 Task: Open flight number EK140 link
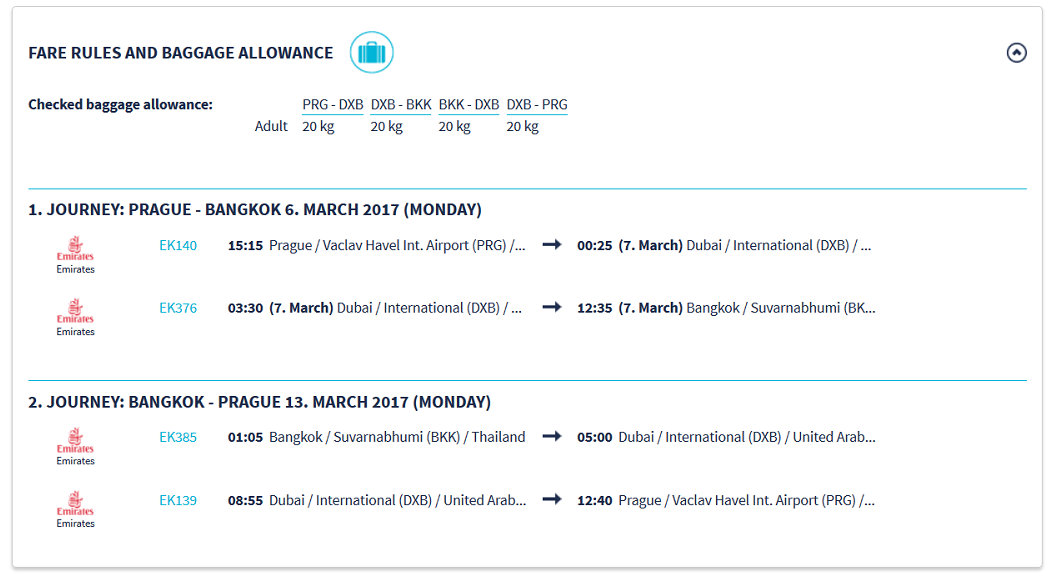[178, 245]
